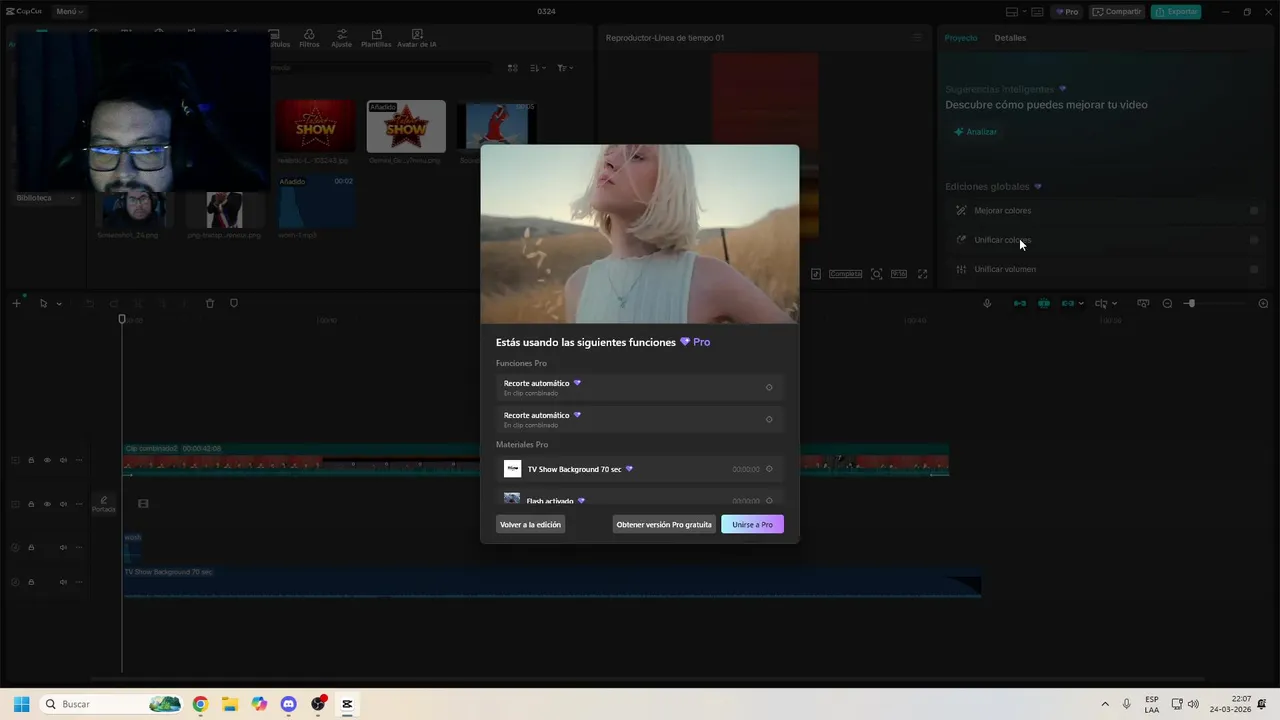The image size is (1280, 720).
Task: Switch media view to grid icon
Action: 512,68
